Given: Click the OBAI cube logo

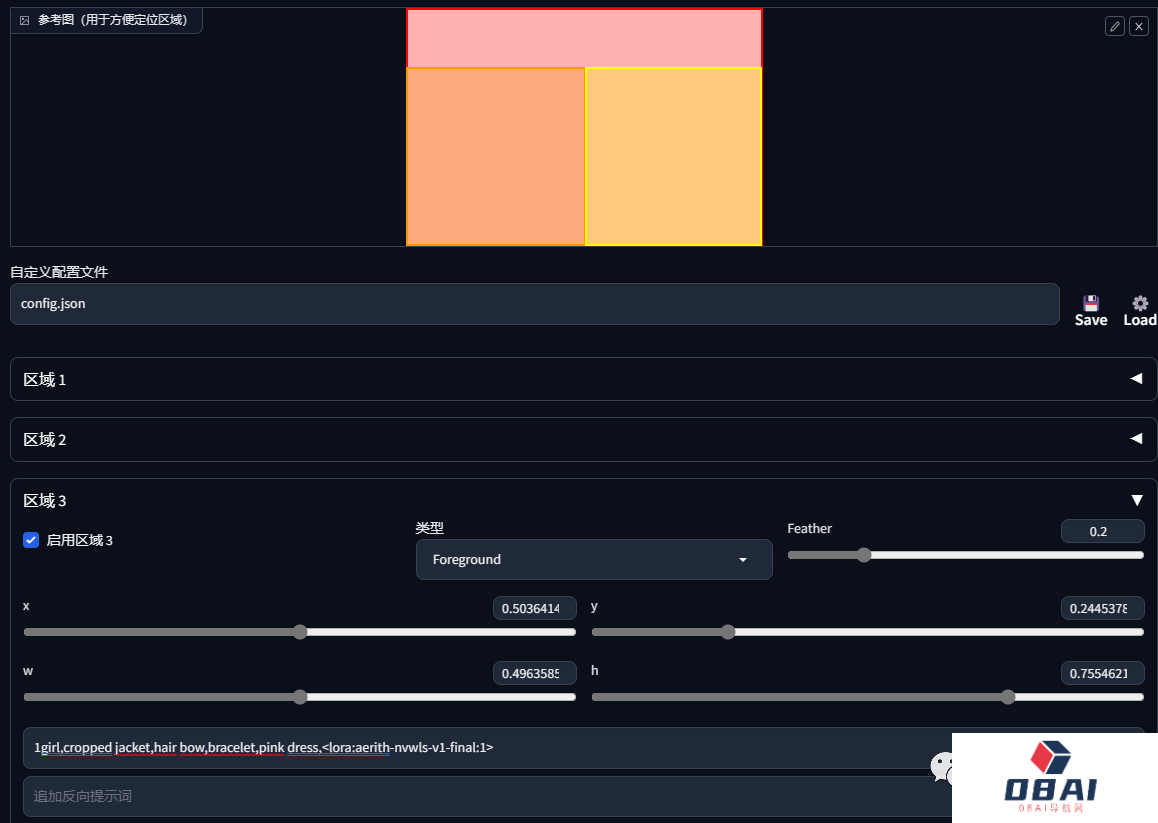Looking at the screenshot, I should (x=1051, y=756).
